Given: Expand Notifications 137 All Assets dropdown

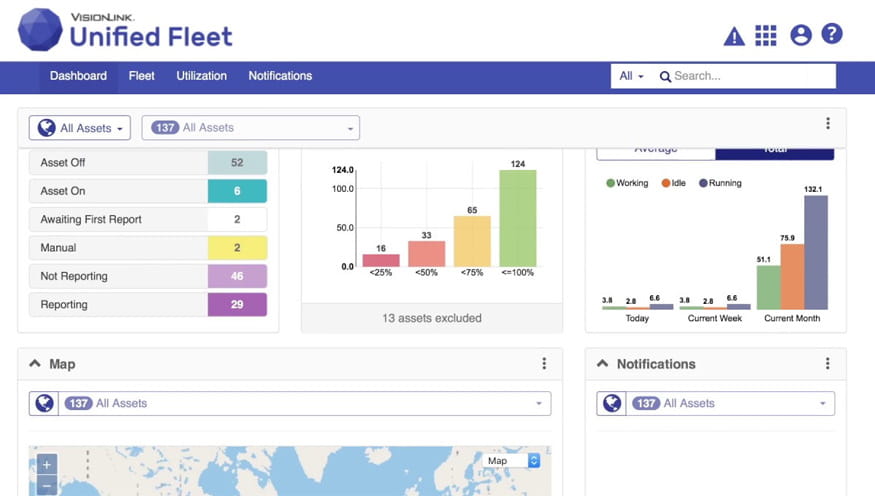Looking at the screenshot, I should pyautogui.click(x=730, y=403).
